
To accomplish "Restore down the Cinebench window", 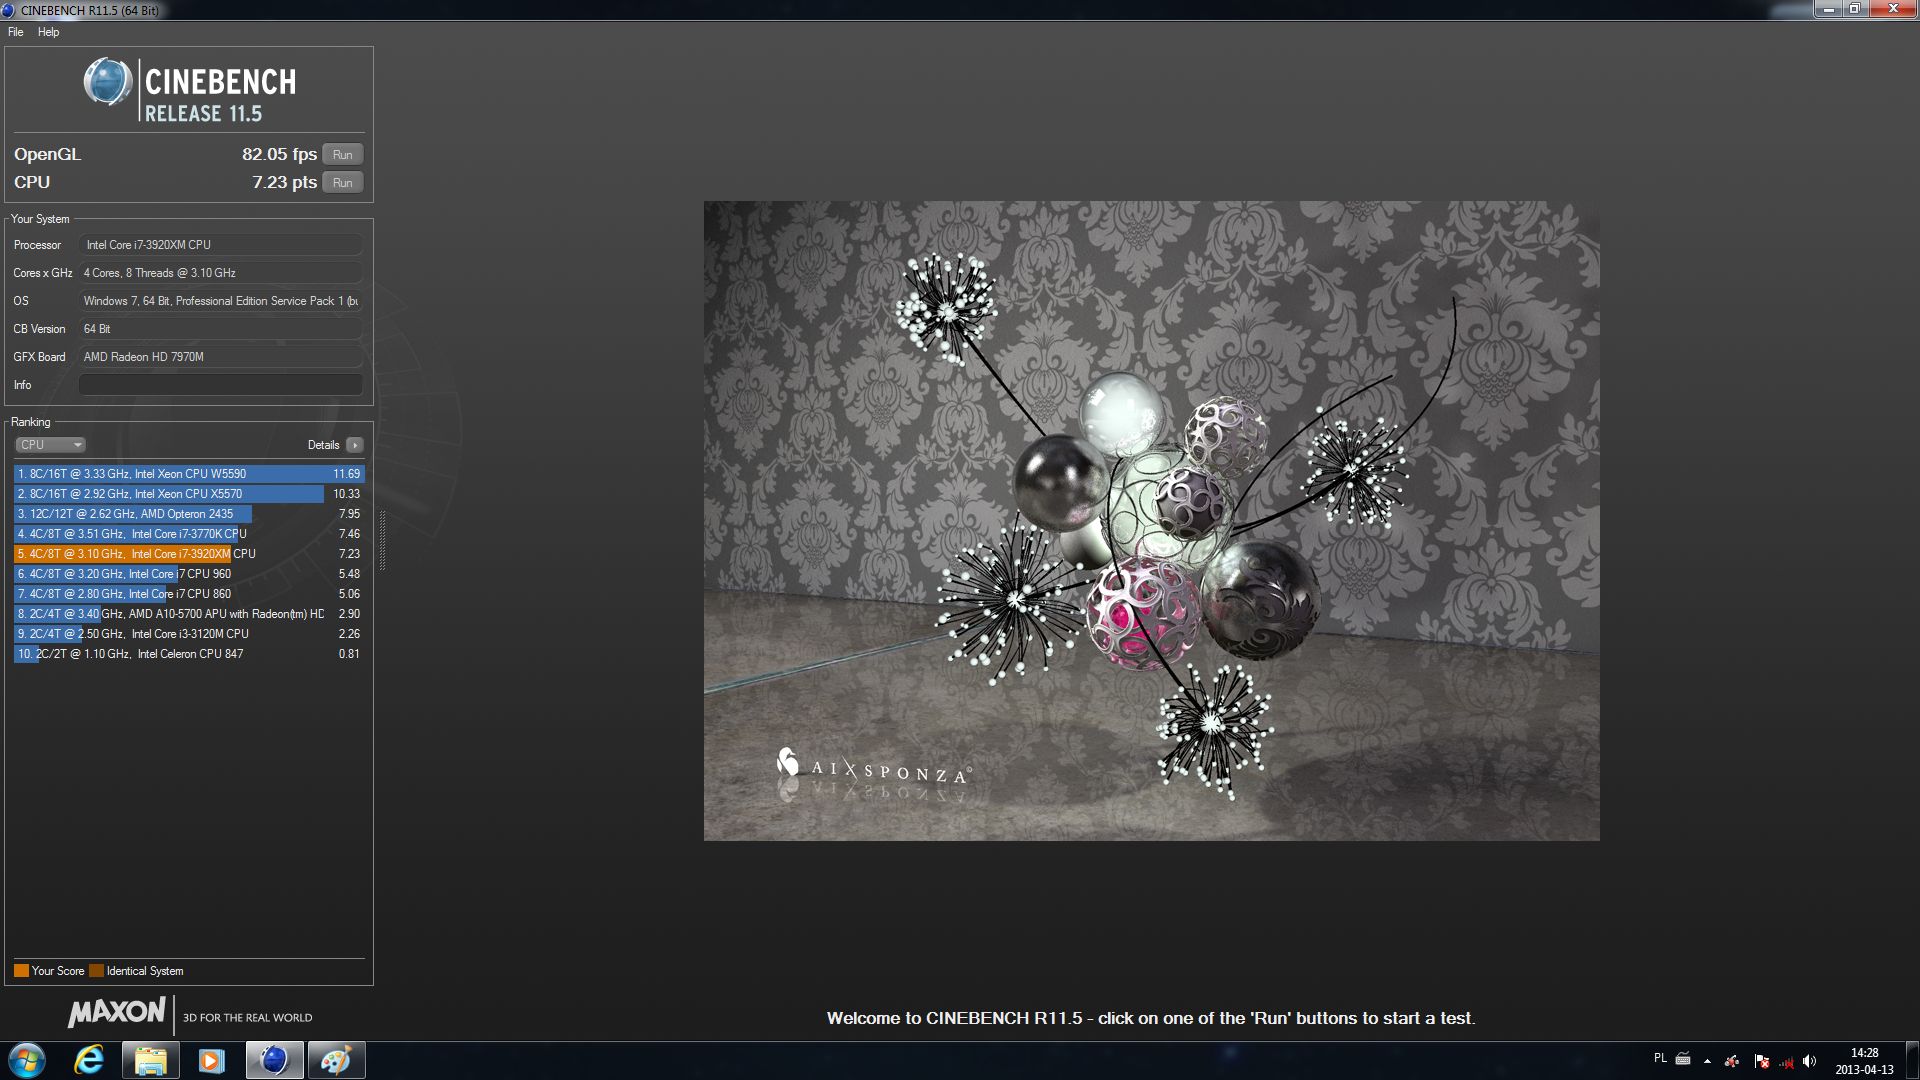I will pos(1855,9).
